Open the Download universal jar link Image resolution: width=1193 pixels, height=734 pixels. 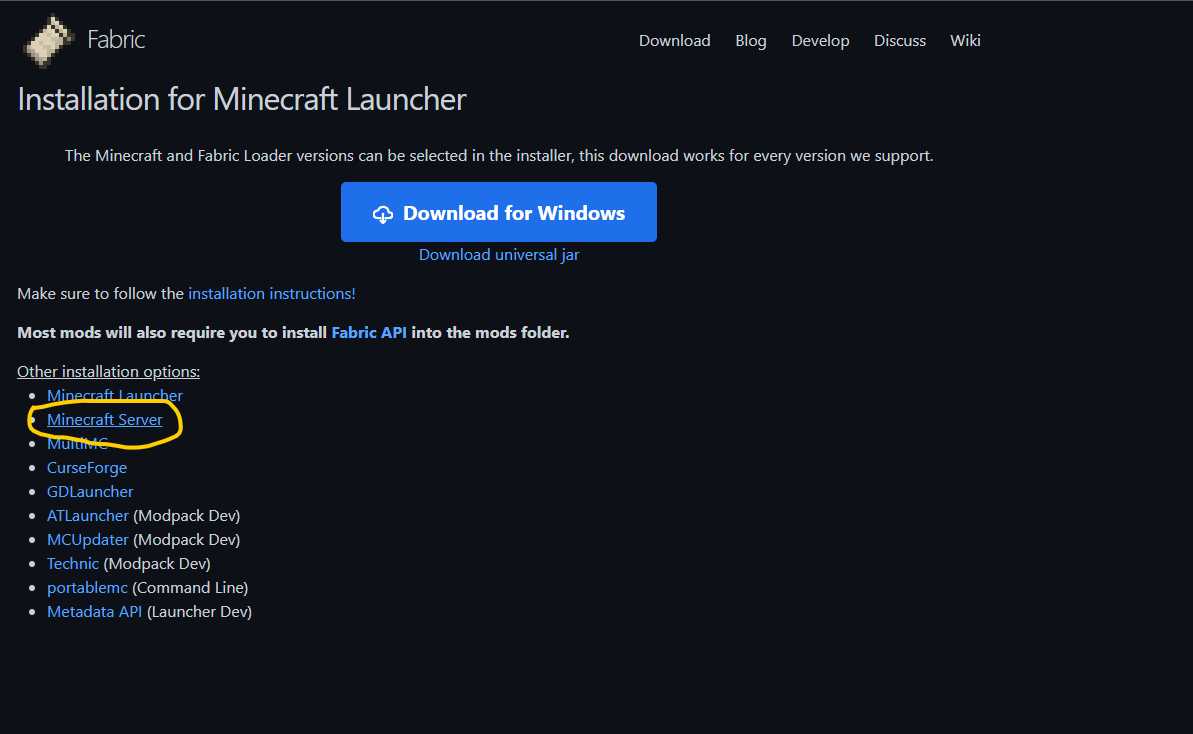pyautogui.click(x=498, y=255)
